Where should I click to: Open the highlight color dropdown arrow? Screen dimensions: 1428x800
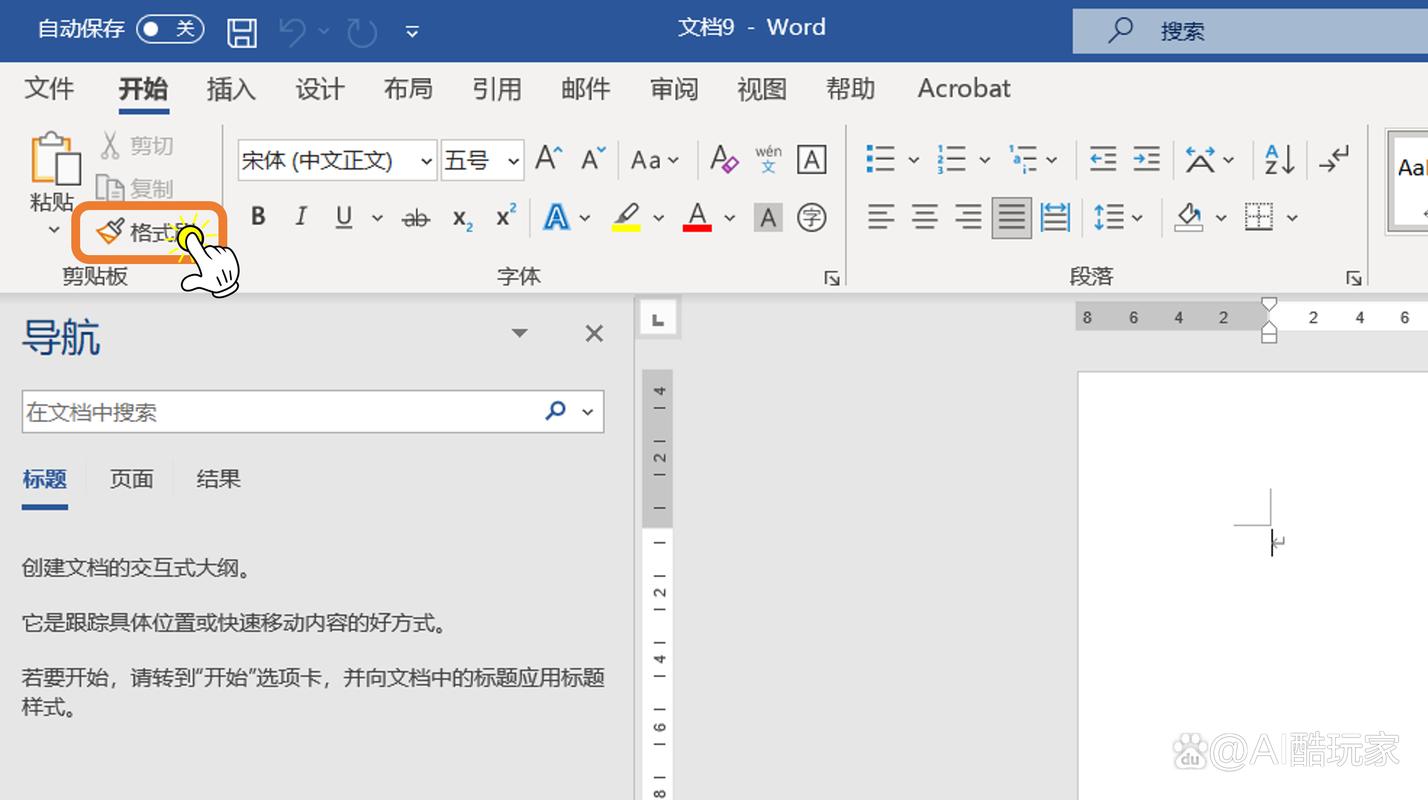coord(658,217)
